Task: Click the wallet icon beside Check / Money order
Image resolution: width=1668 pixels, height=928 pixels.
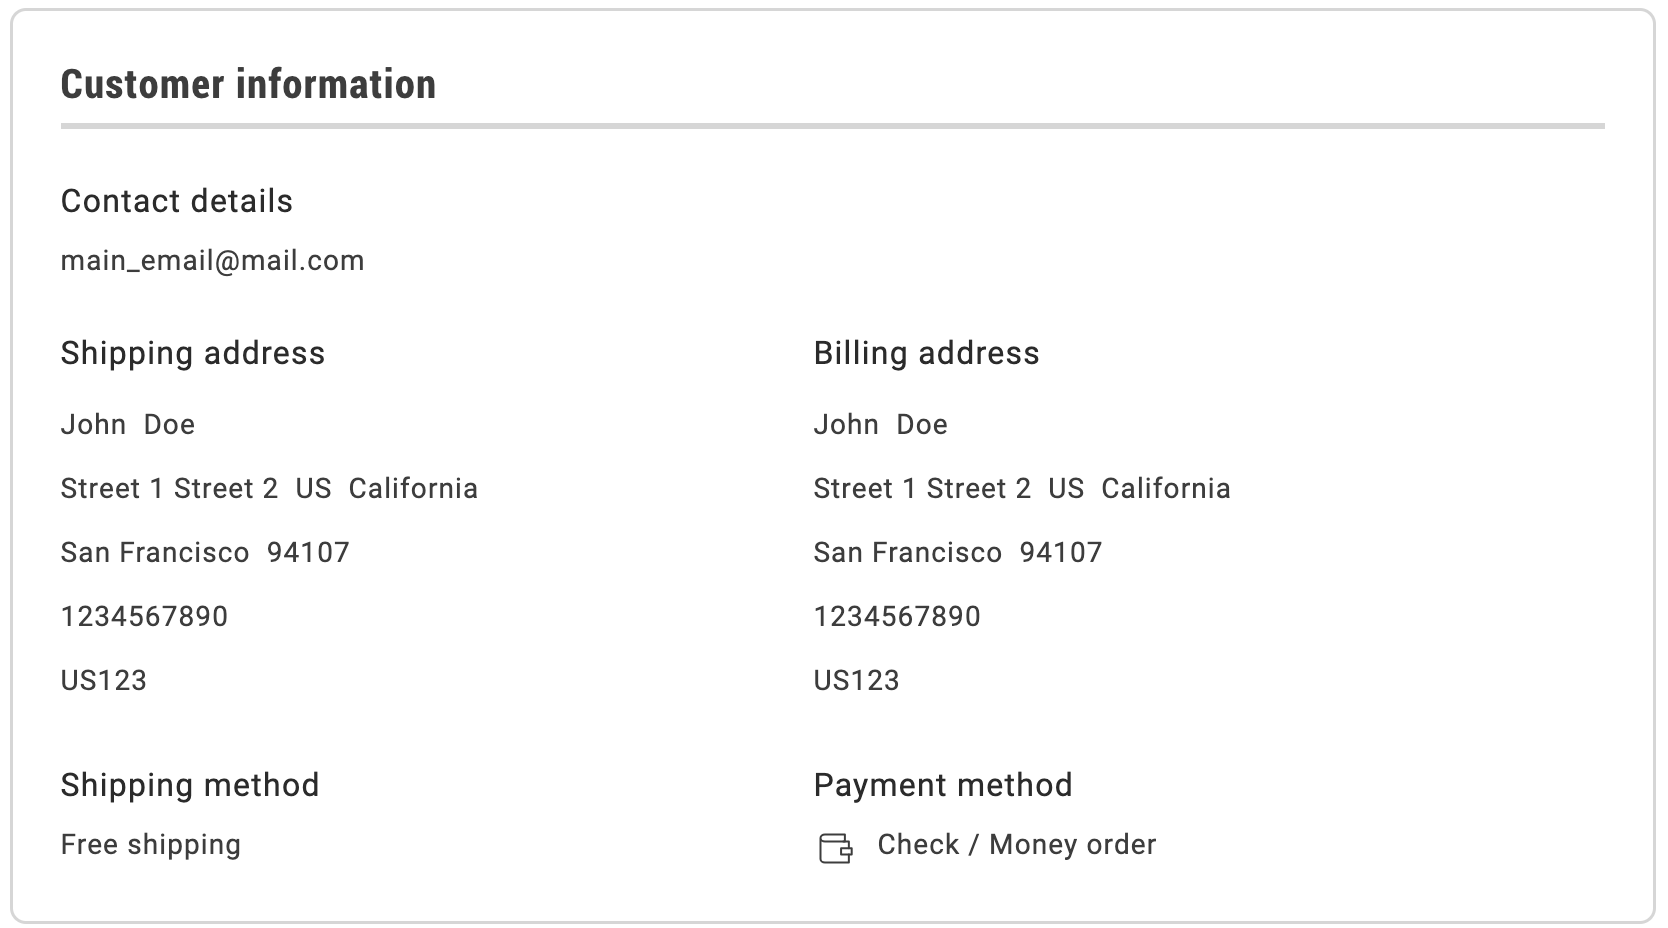Action: pyautogui.click(x=835, y=848)
